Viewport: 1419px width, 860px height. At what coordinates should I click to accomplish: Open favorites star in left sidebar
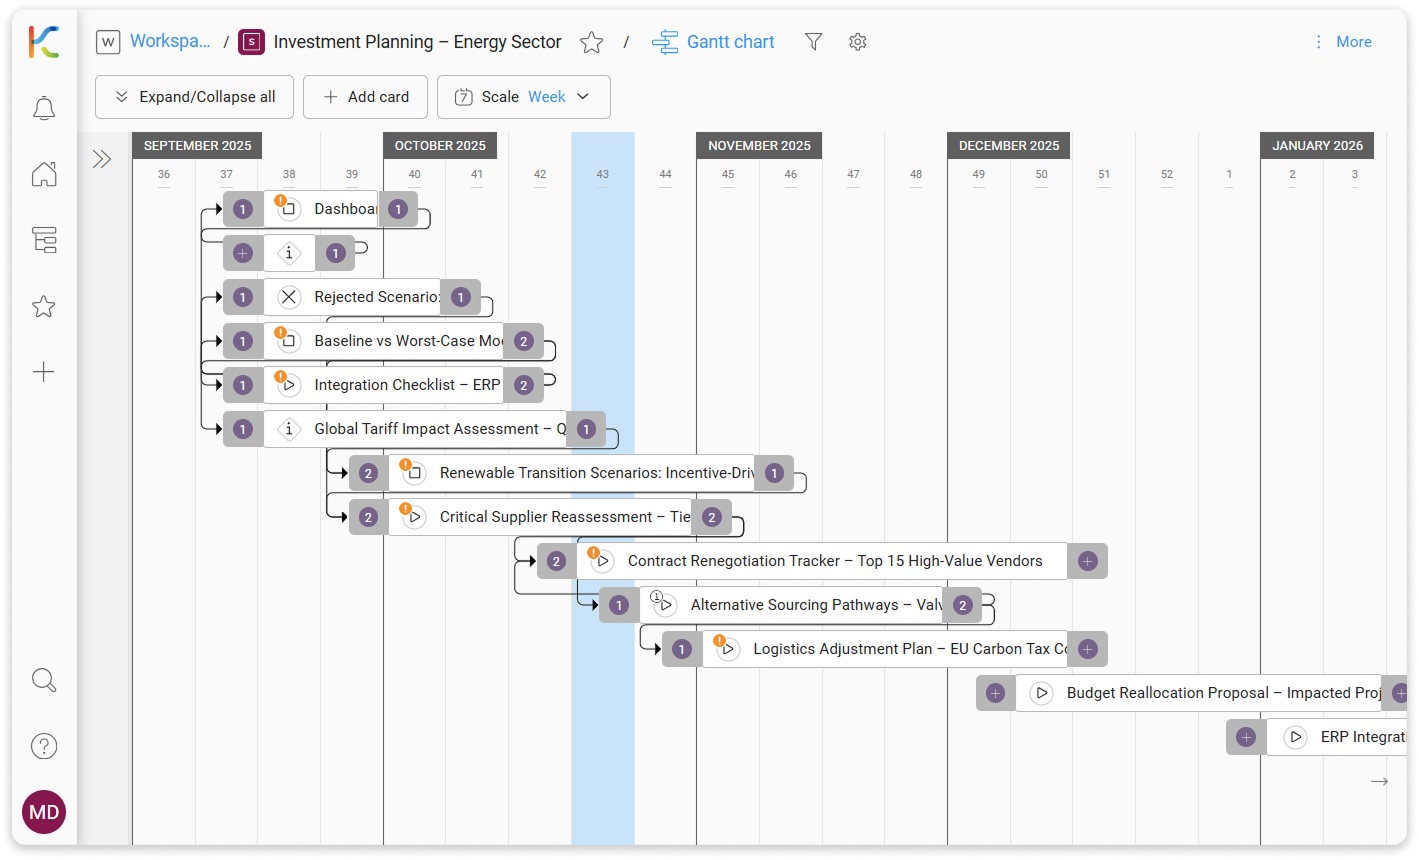44,307
